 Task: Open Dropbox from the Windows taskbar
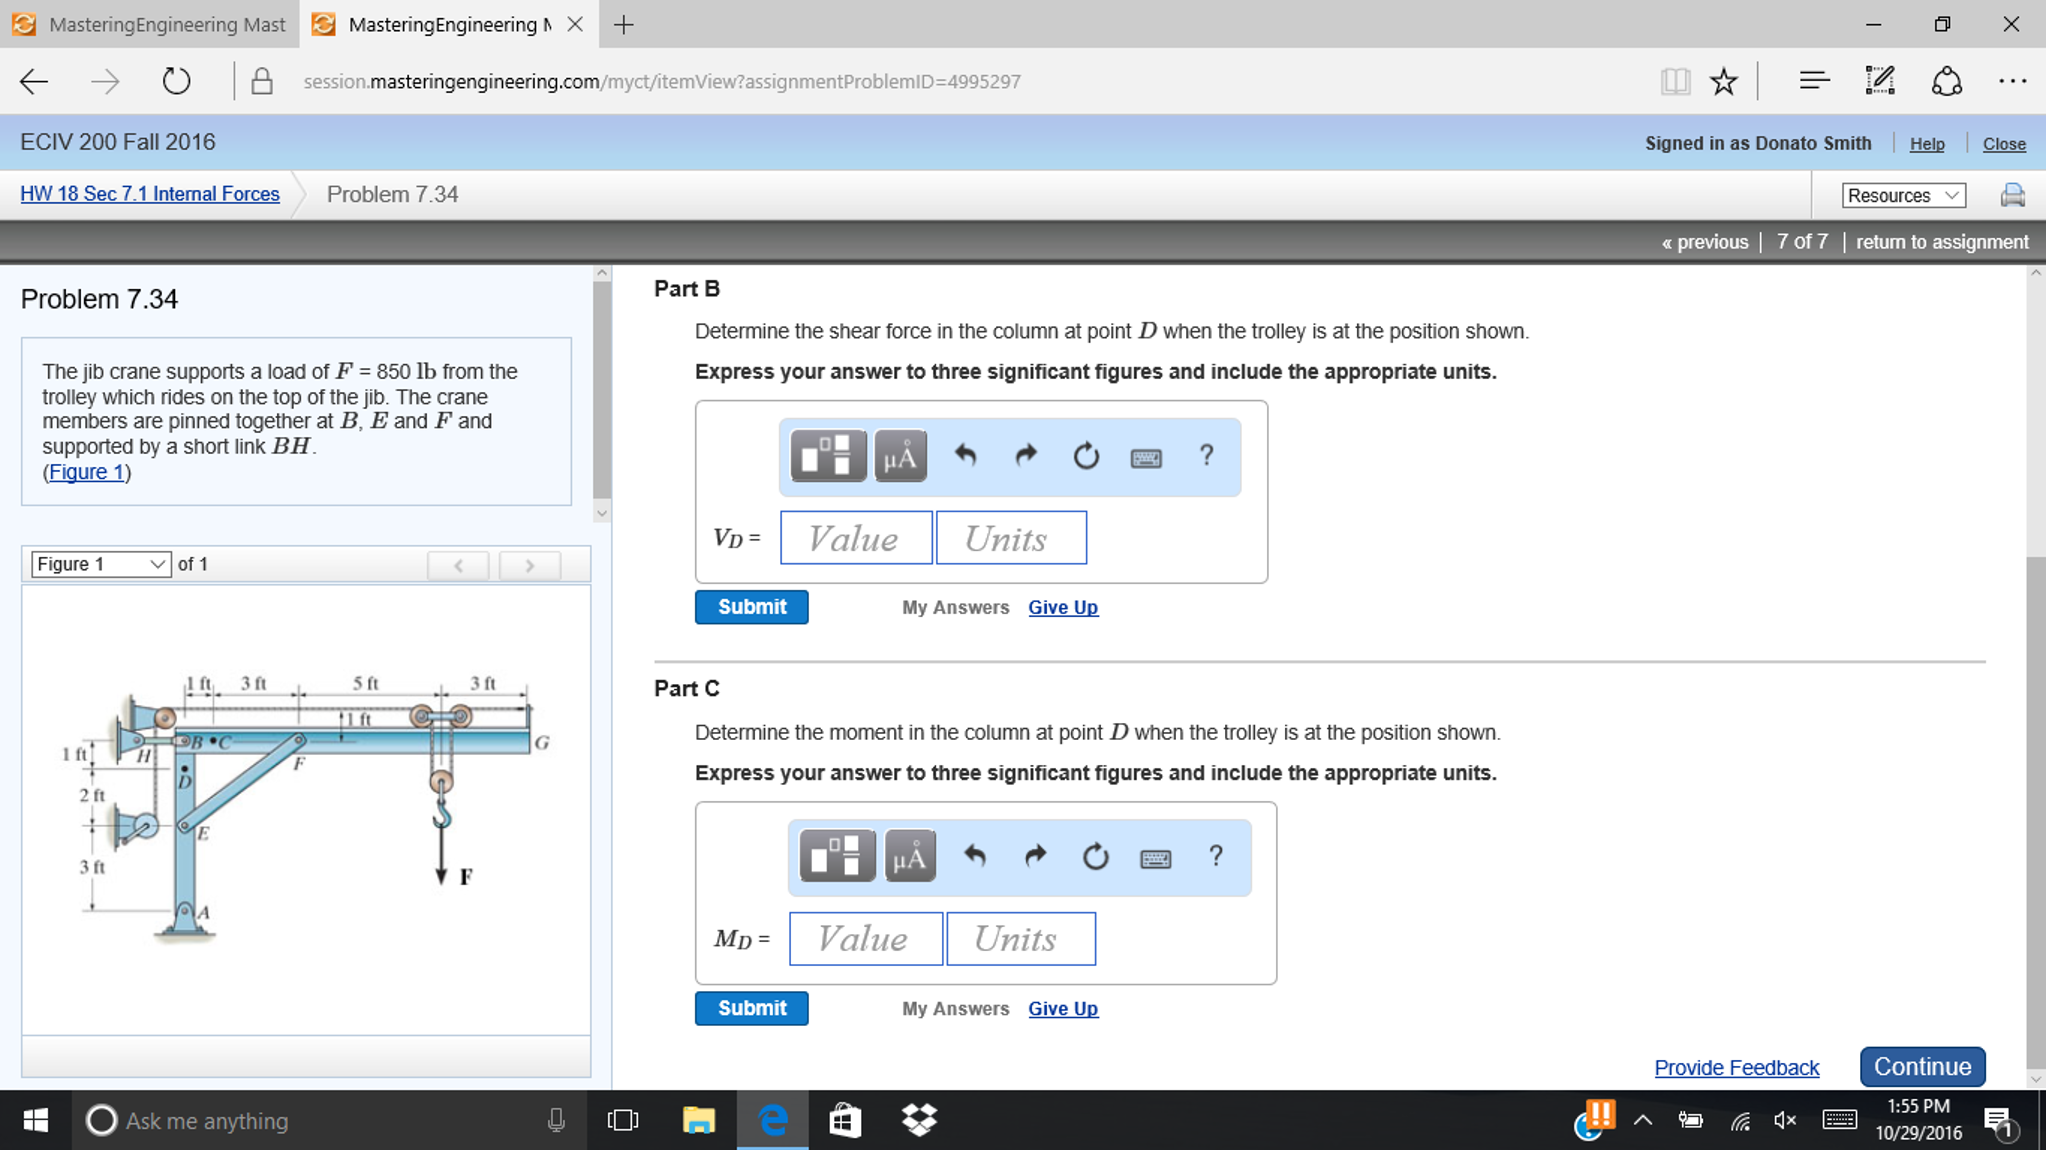918,1120
